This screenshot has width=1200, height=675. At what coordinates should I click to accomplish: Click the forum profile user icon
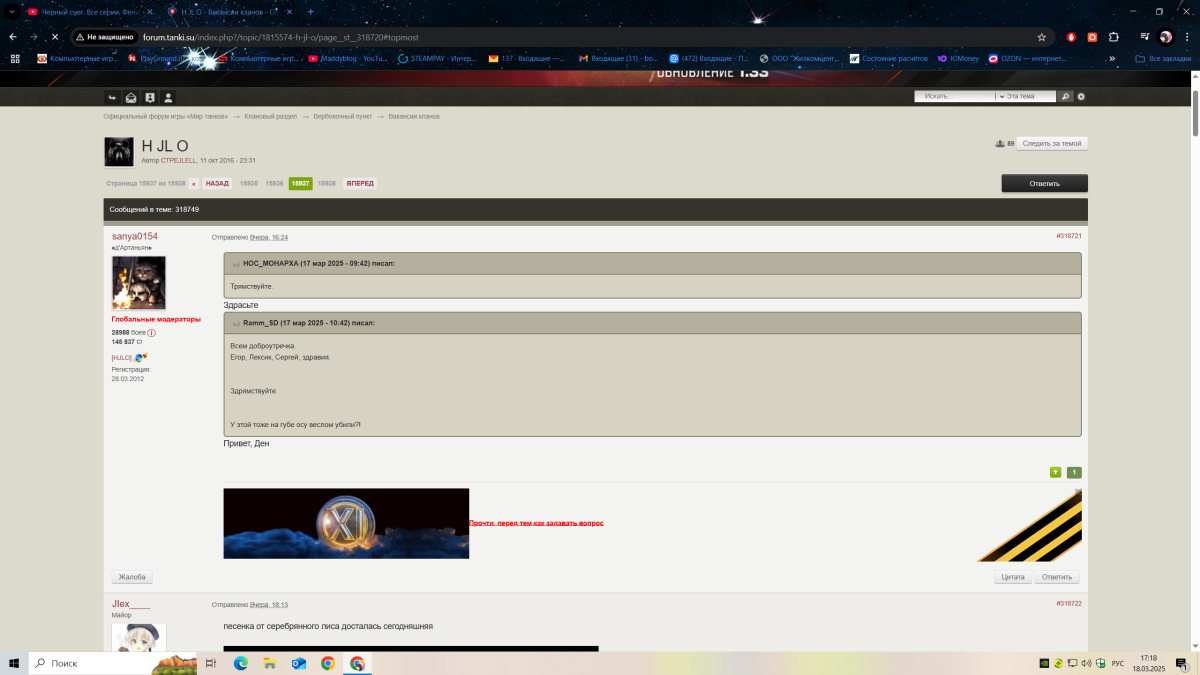[x=168, y=97]
